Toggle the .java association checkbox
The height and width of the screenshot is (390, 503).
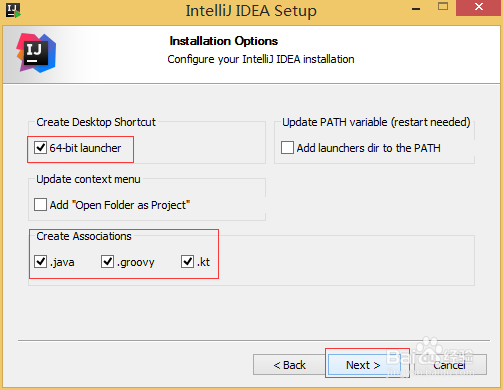(40, 261)
